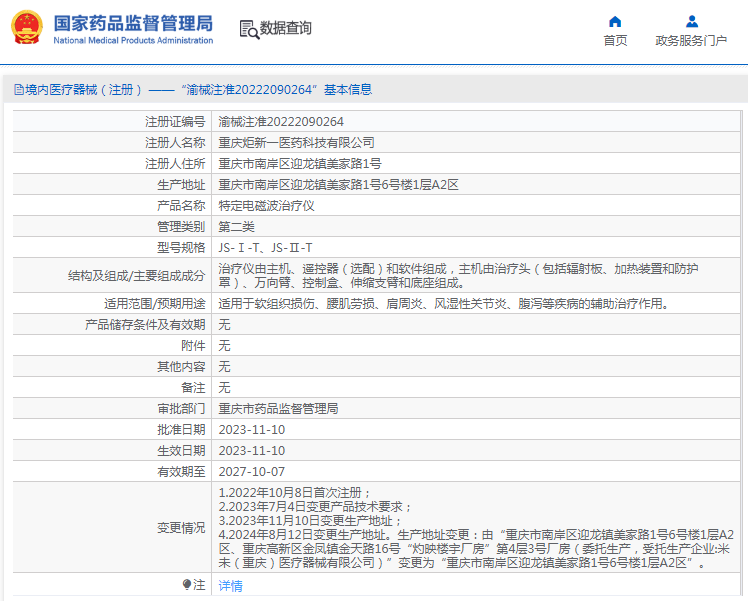Click the 产品储存条件及有效期 label
This screenshot has width=748, height=601.
145,325
